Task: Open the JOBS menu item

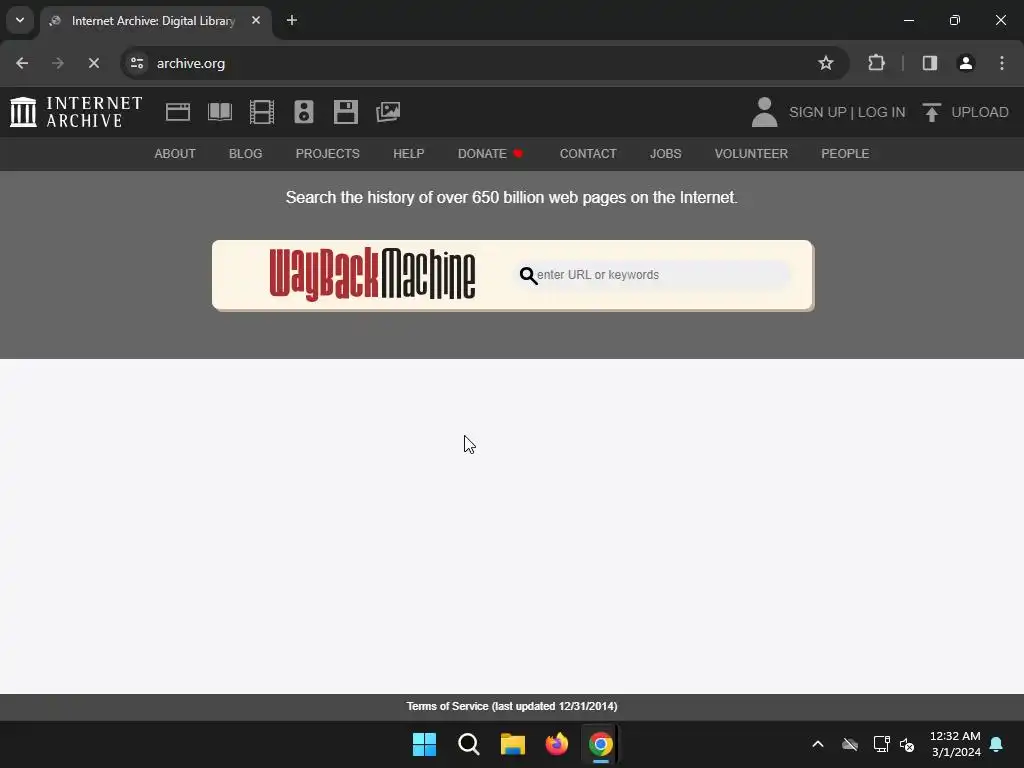Action: (x=665, y=154)
